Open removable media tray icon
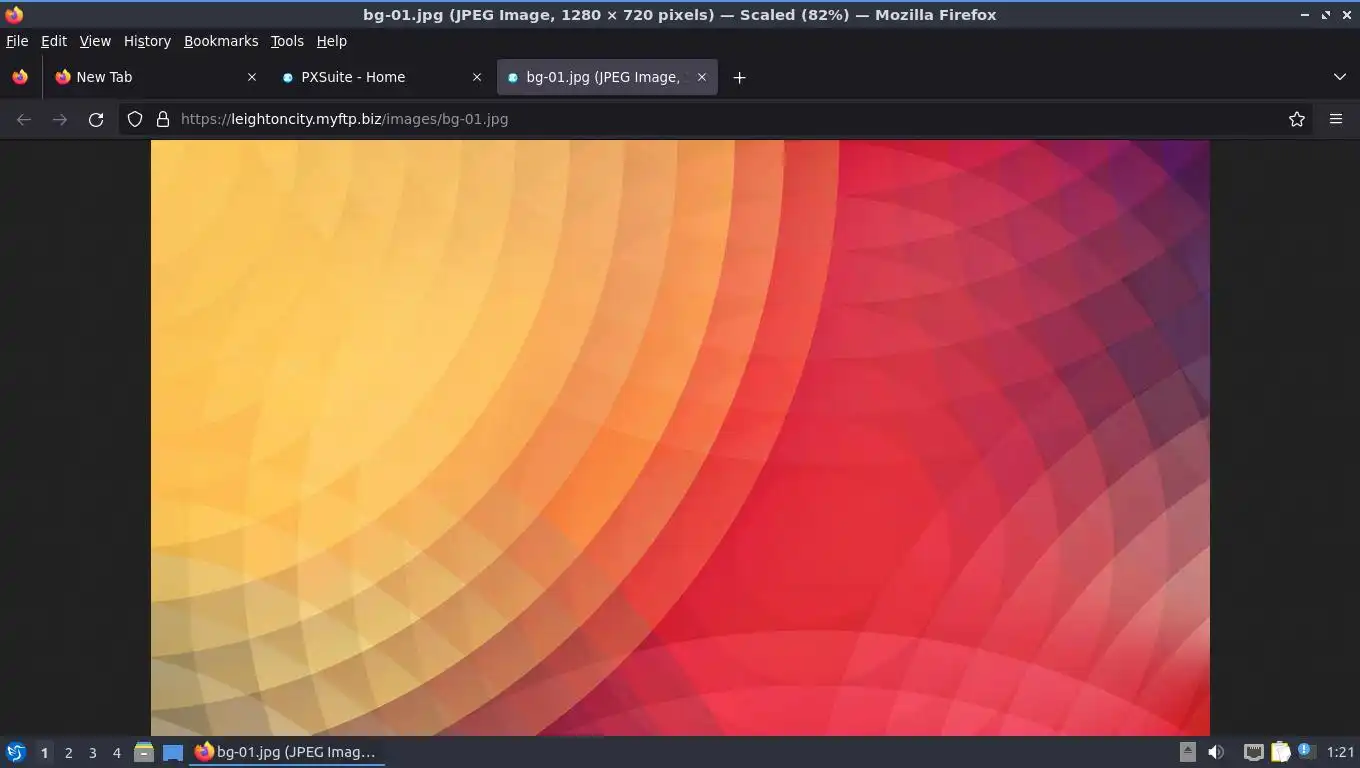The height and width of the screenshot is (768, 1360). coord(1187,752)
